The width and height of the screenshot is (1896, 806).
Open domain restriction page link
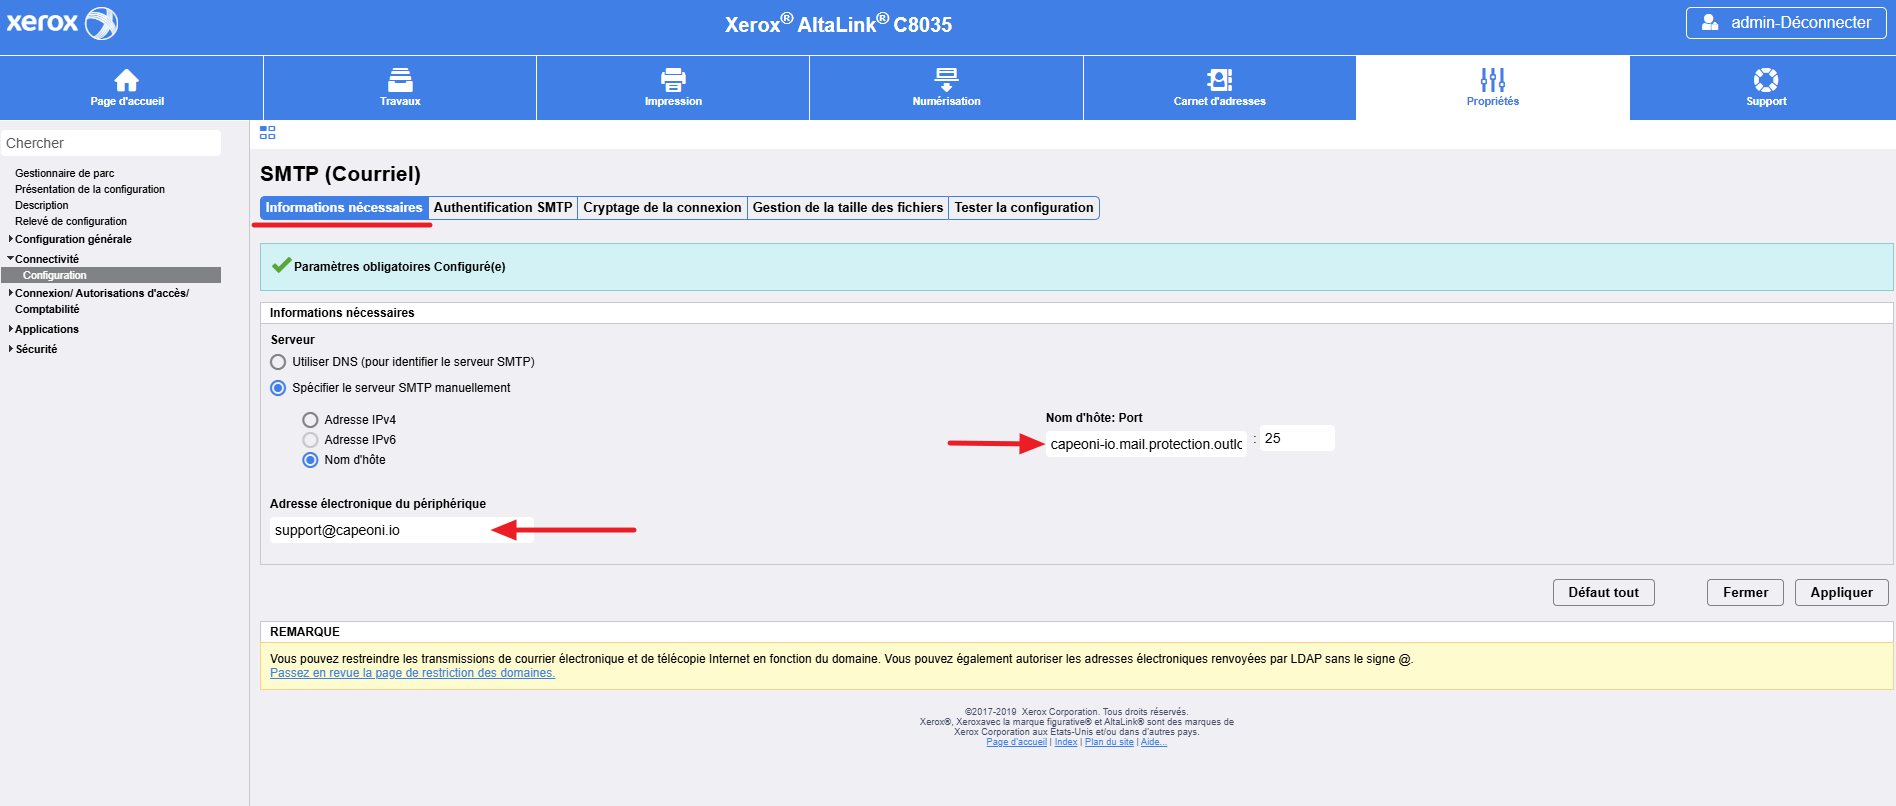412,673
